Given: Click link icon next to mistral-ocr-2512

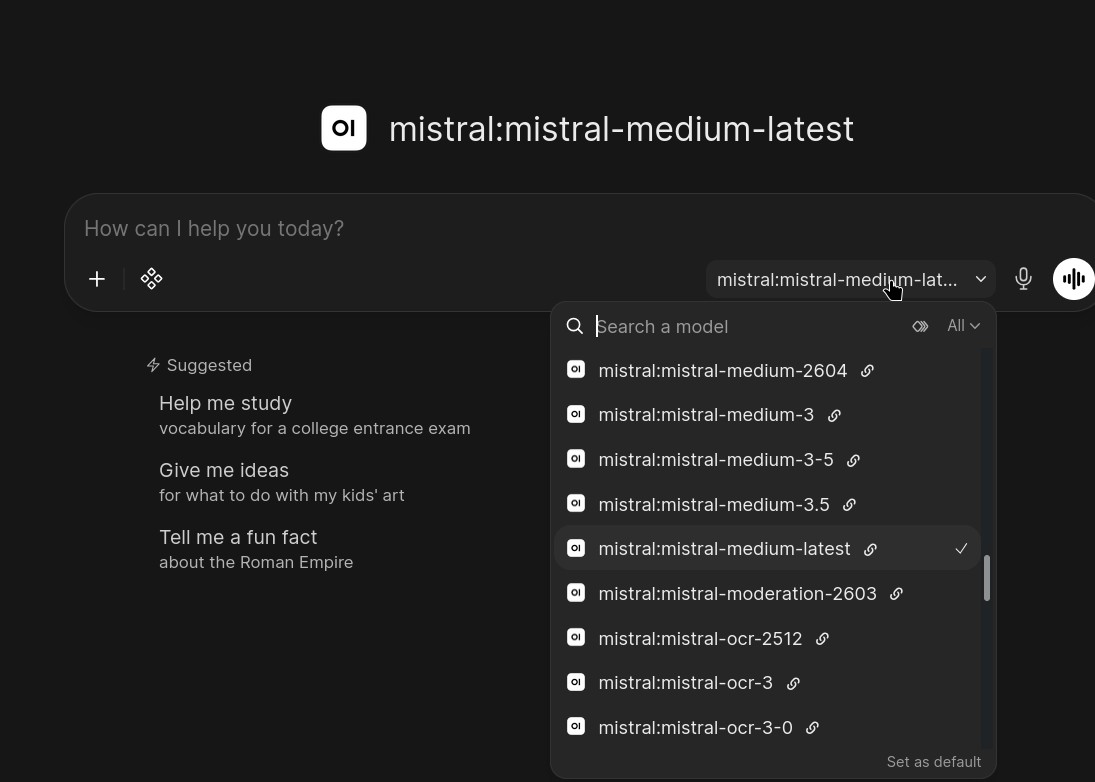Looking at the screenshot, I should pos(822,639).
